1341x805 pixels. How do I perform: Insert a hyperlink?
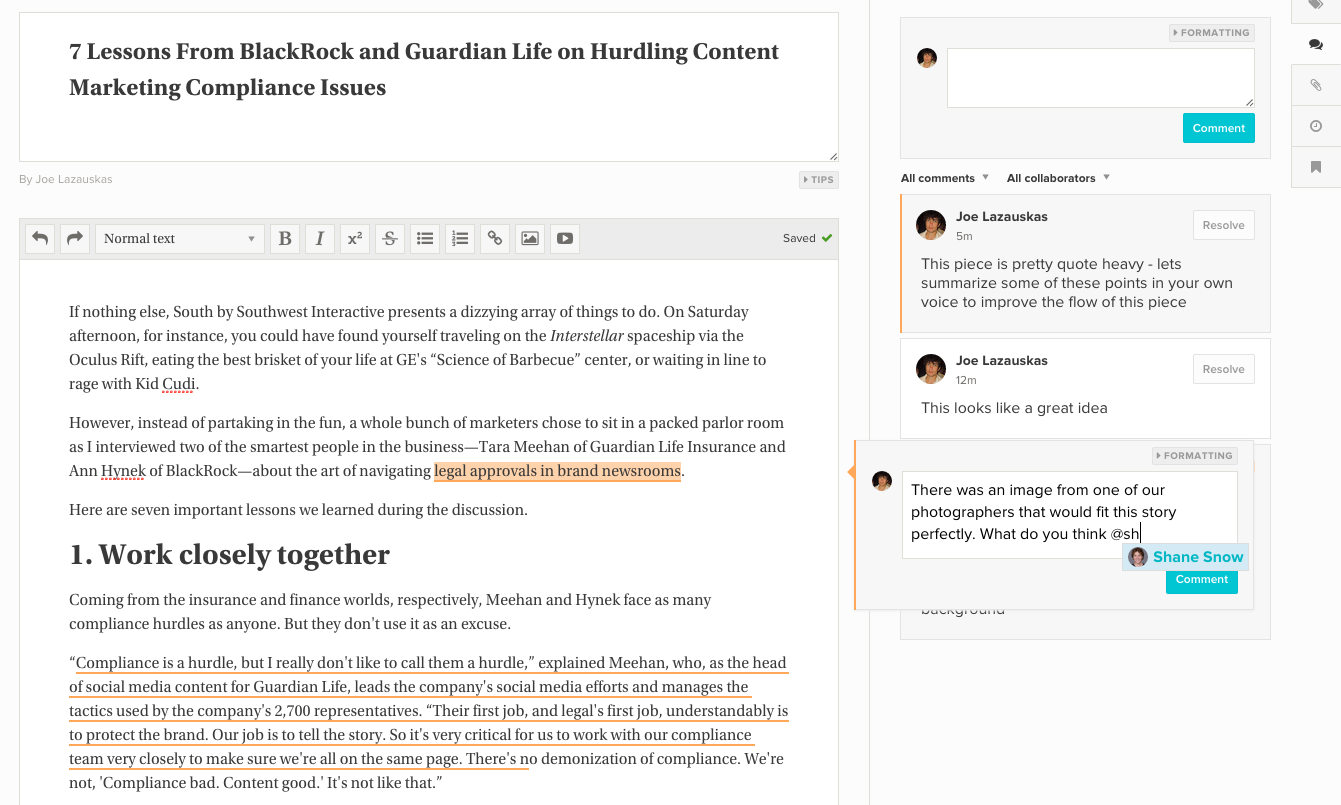(494, 239)
